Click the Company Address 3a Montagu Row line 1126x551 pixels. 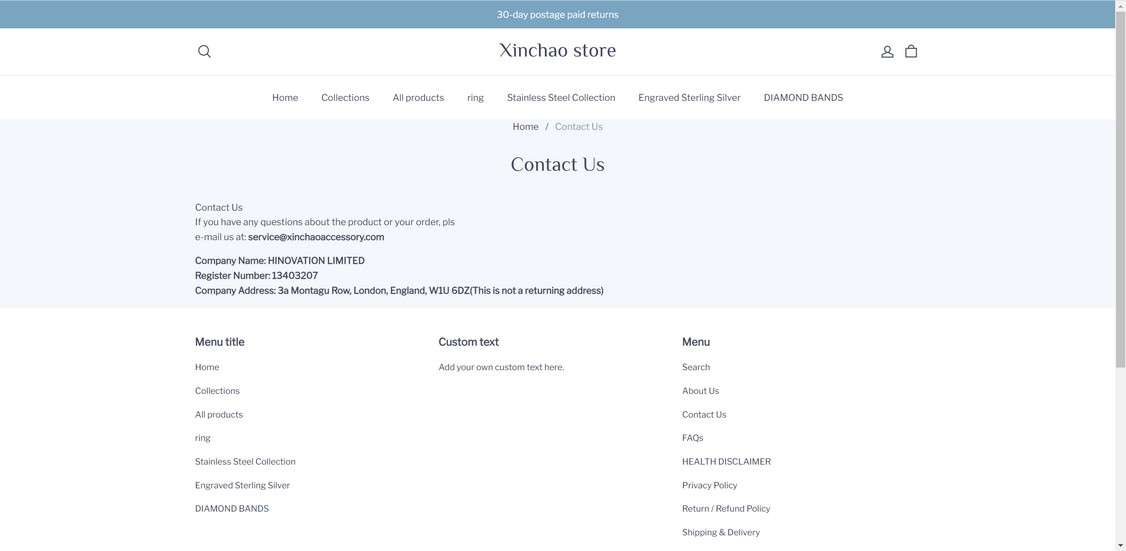(x=399, y=291)
